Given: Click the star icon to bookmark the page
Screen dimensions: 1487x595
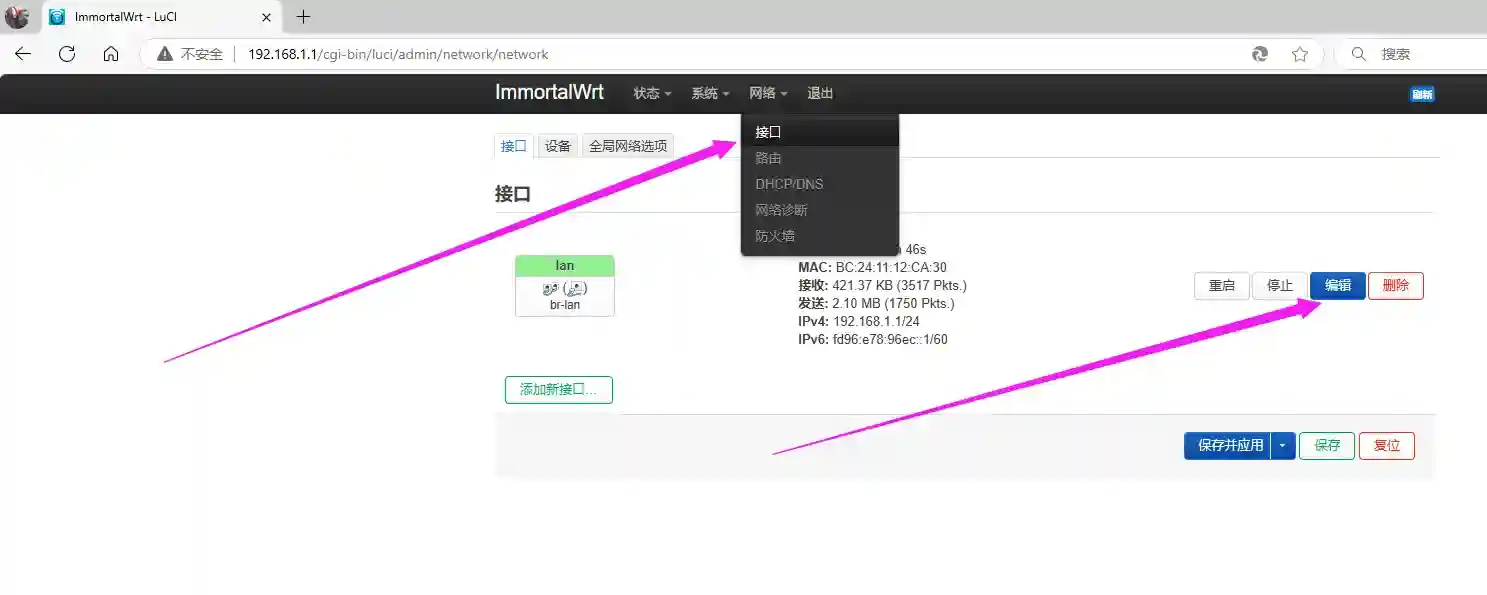Looking at the screenshot, I should coord(1299,54).
